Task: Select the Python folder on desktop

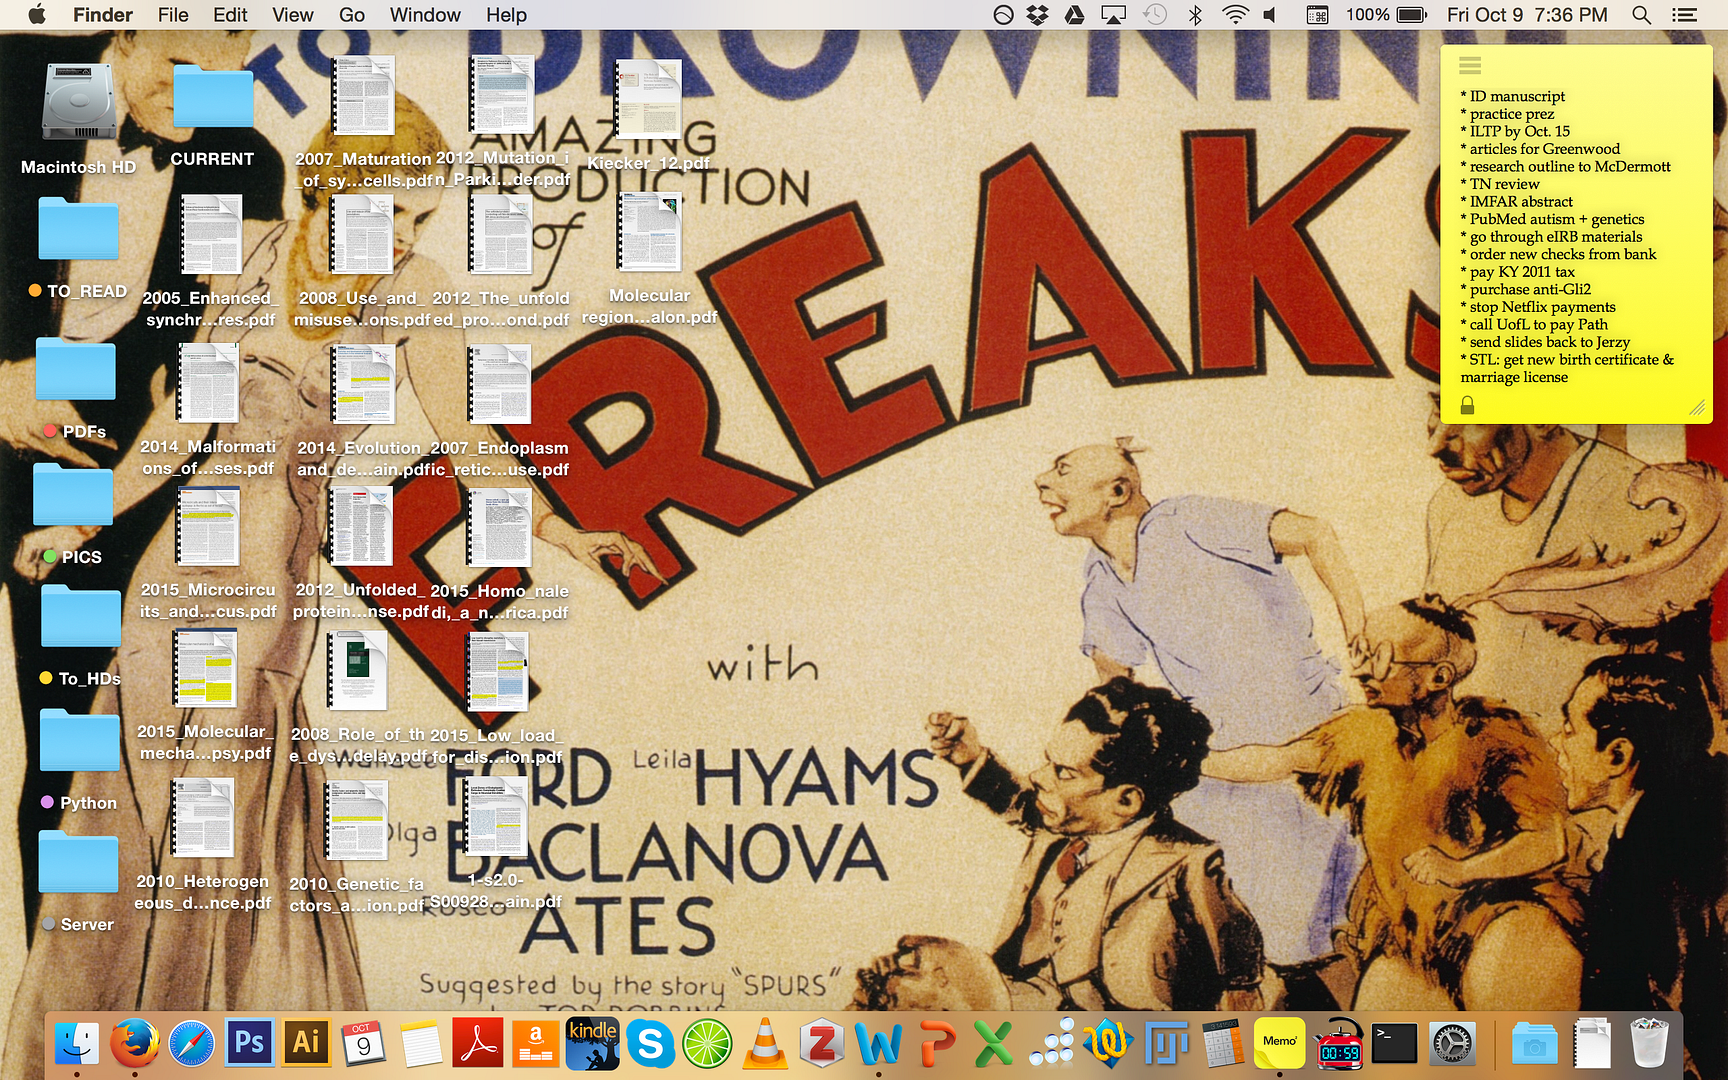Action: 79,740
